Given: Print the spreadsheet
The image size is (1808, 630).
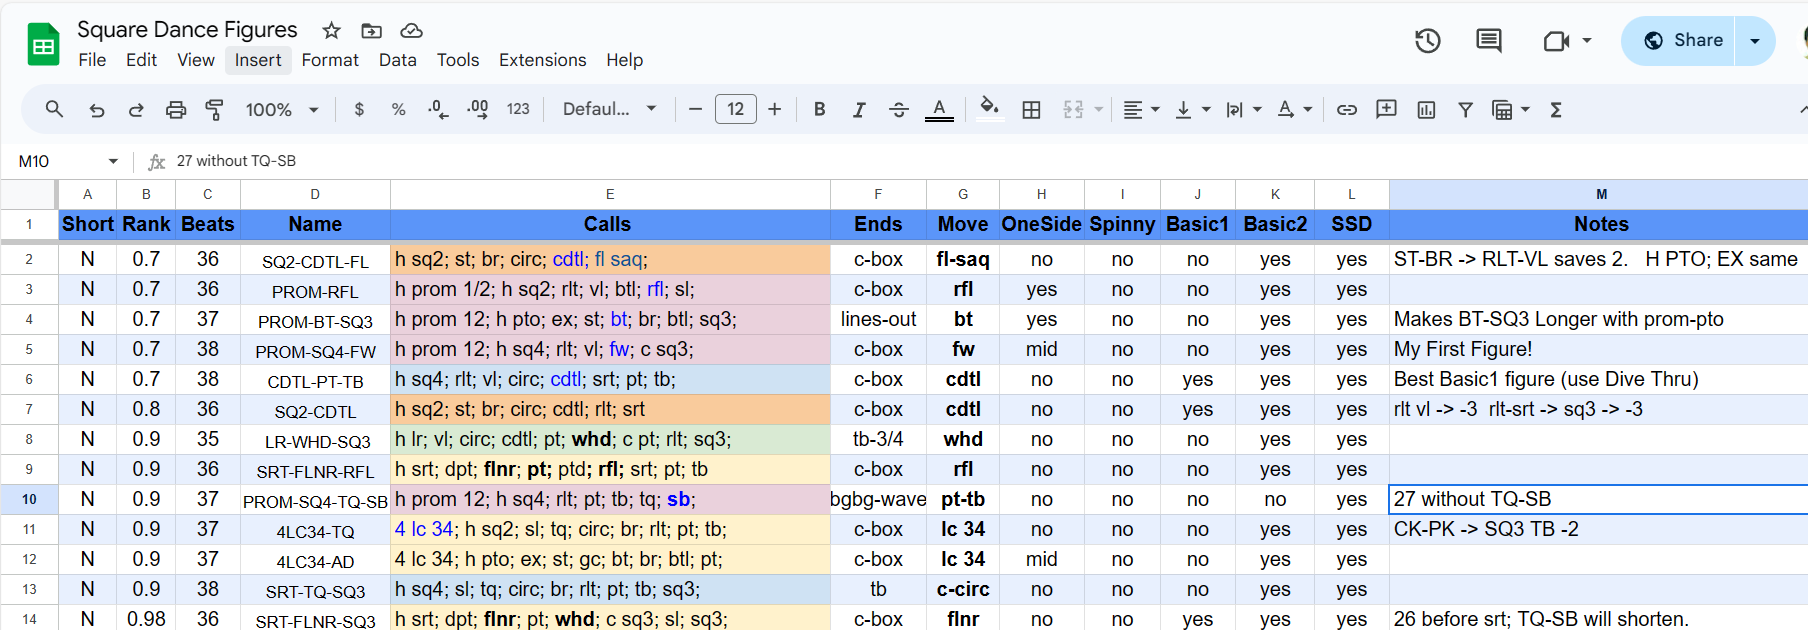Looking at the screenshot, I should pyautogui.click(x=176, y=110).
